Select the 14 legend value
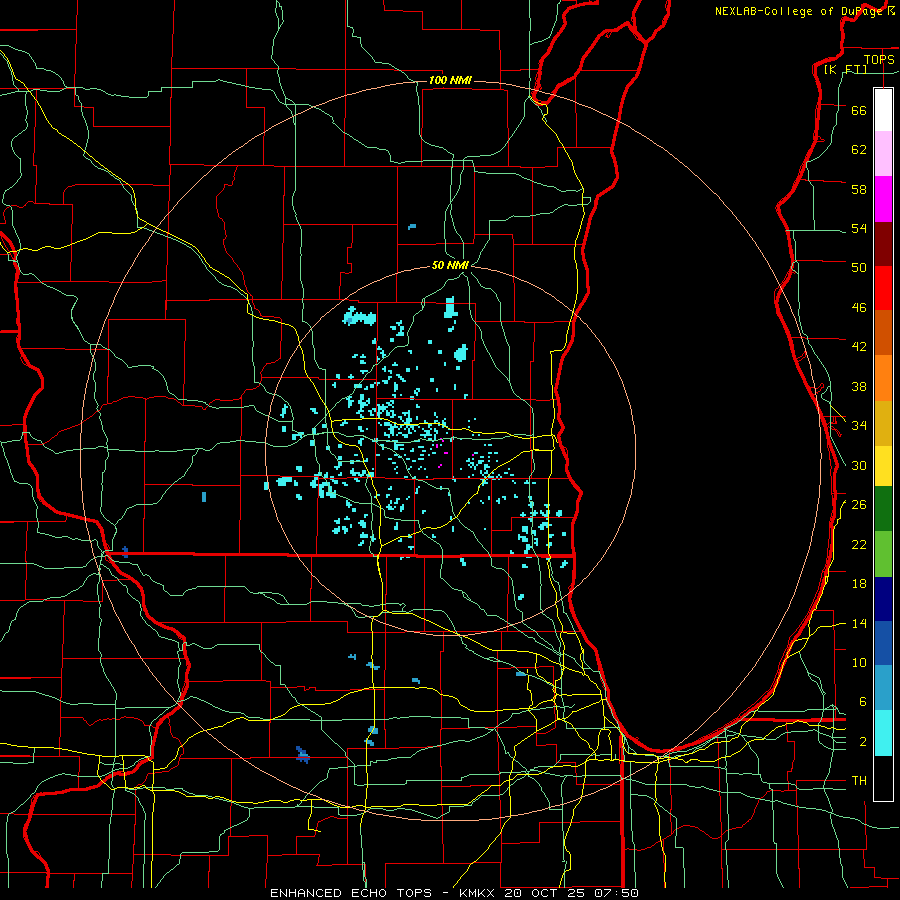 coord(859,623)
